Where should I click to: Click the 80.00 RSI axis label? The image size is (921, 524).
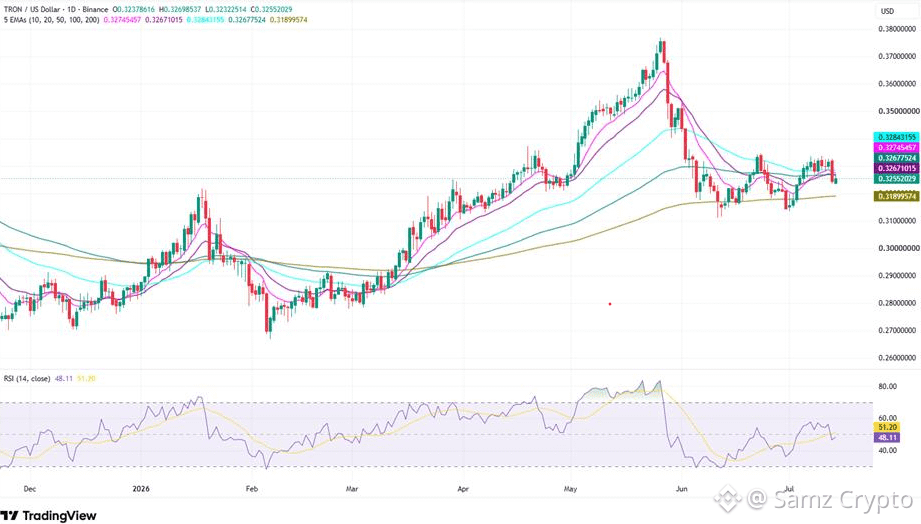click(x=888, y=386)
